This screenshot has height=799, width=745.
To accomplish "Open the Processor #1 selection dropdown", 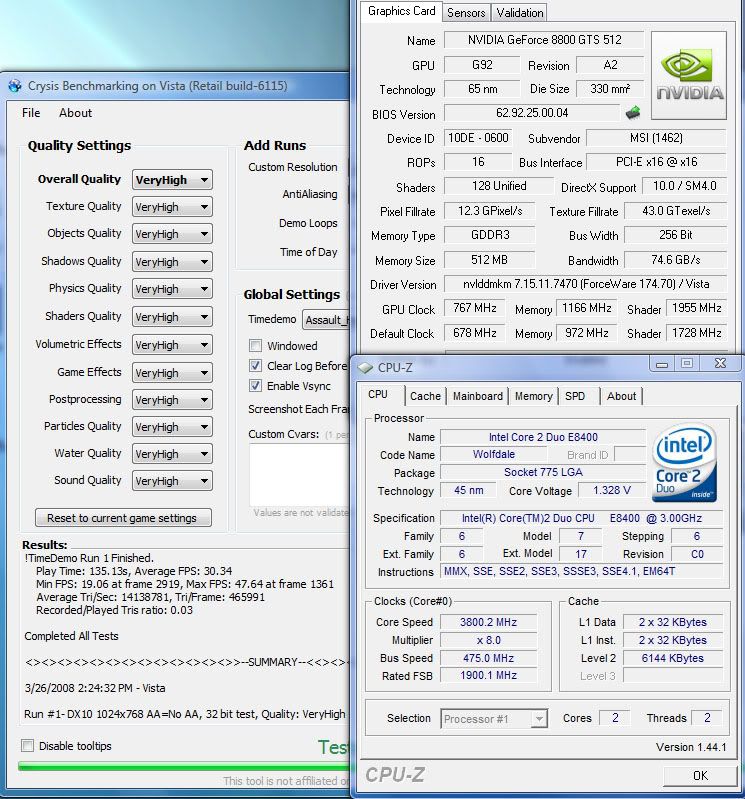I will (494, 719).
